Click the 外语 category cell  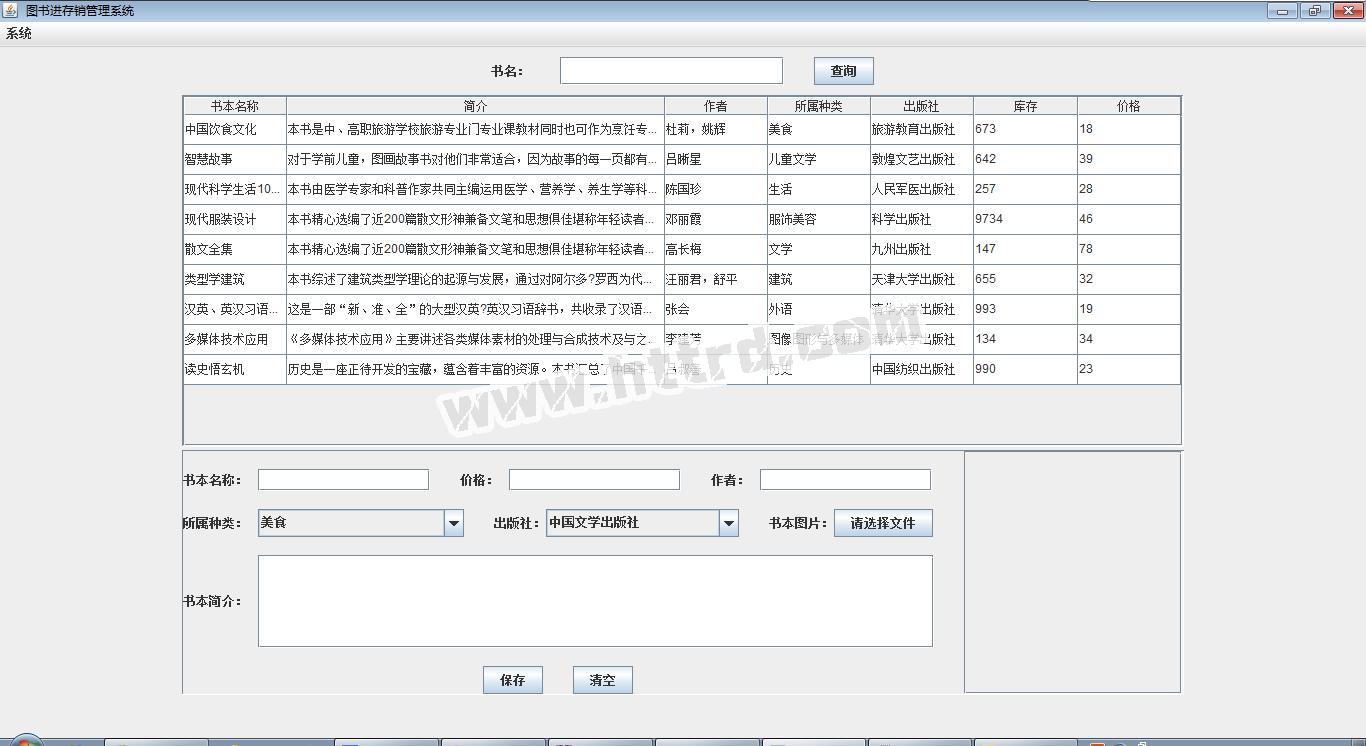[x=819, y=309]
